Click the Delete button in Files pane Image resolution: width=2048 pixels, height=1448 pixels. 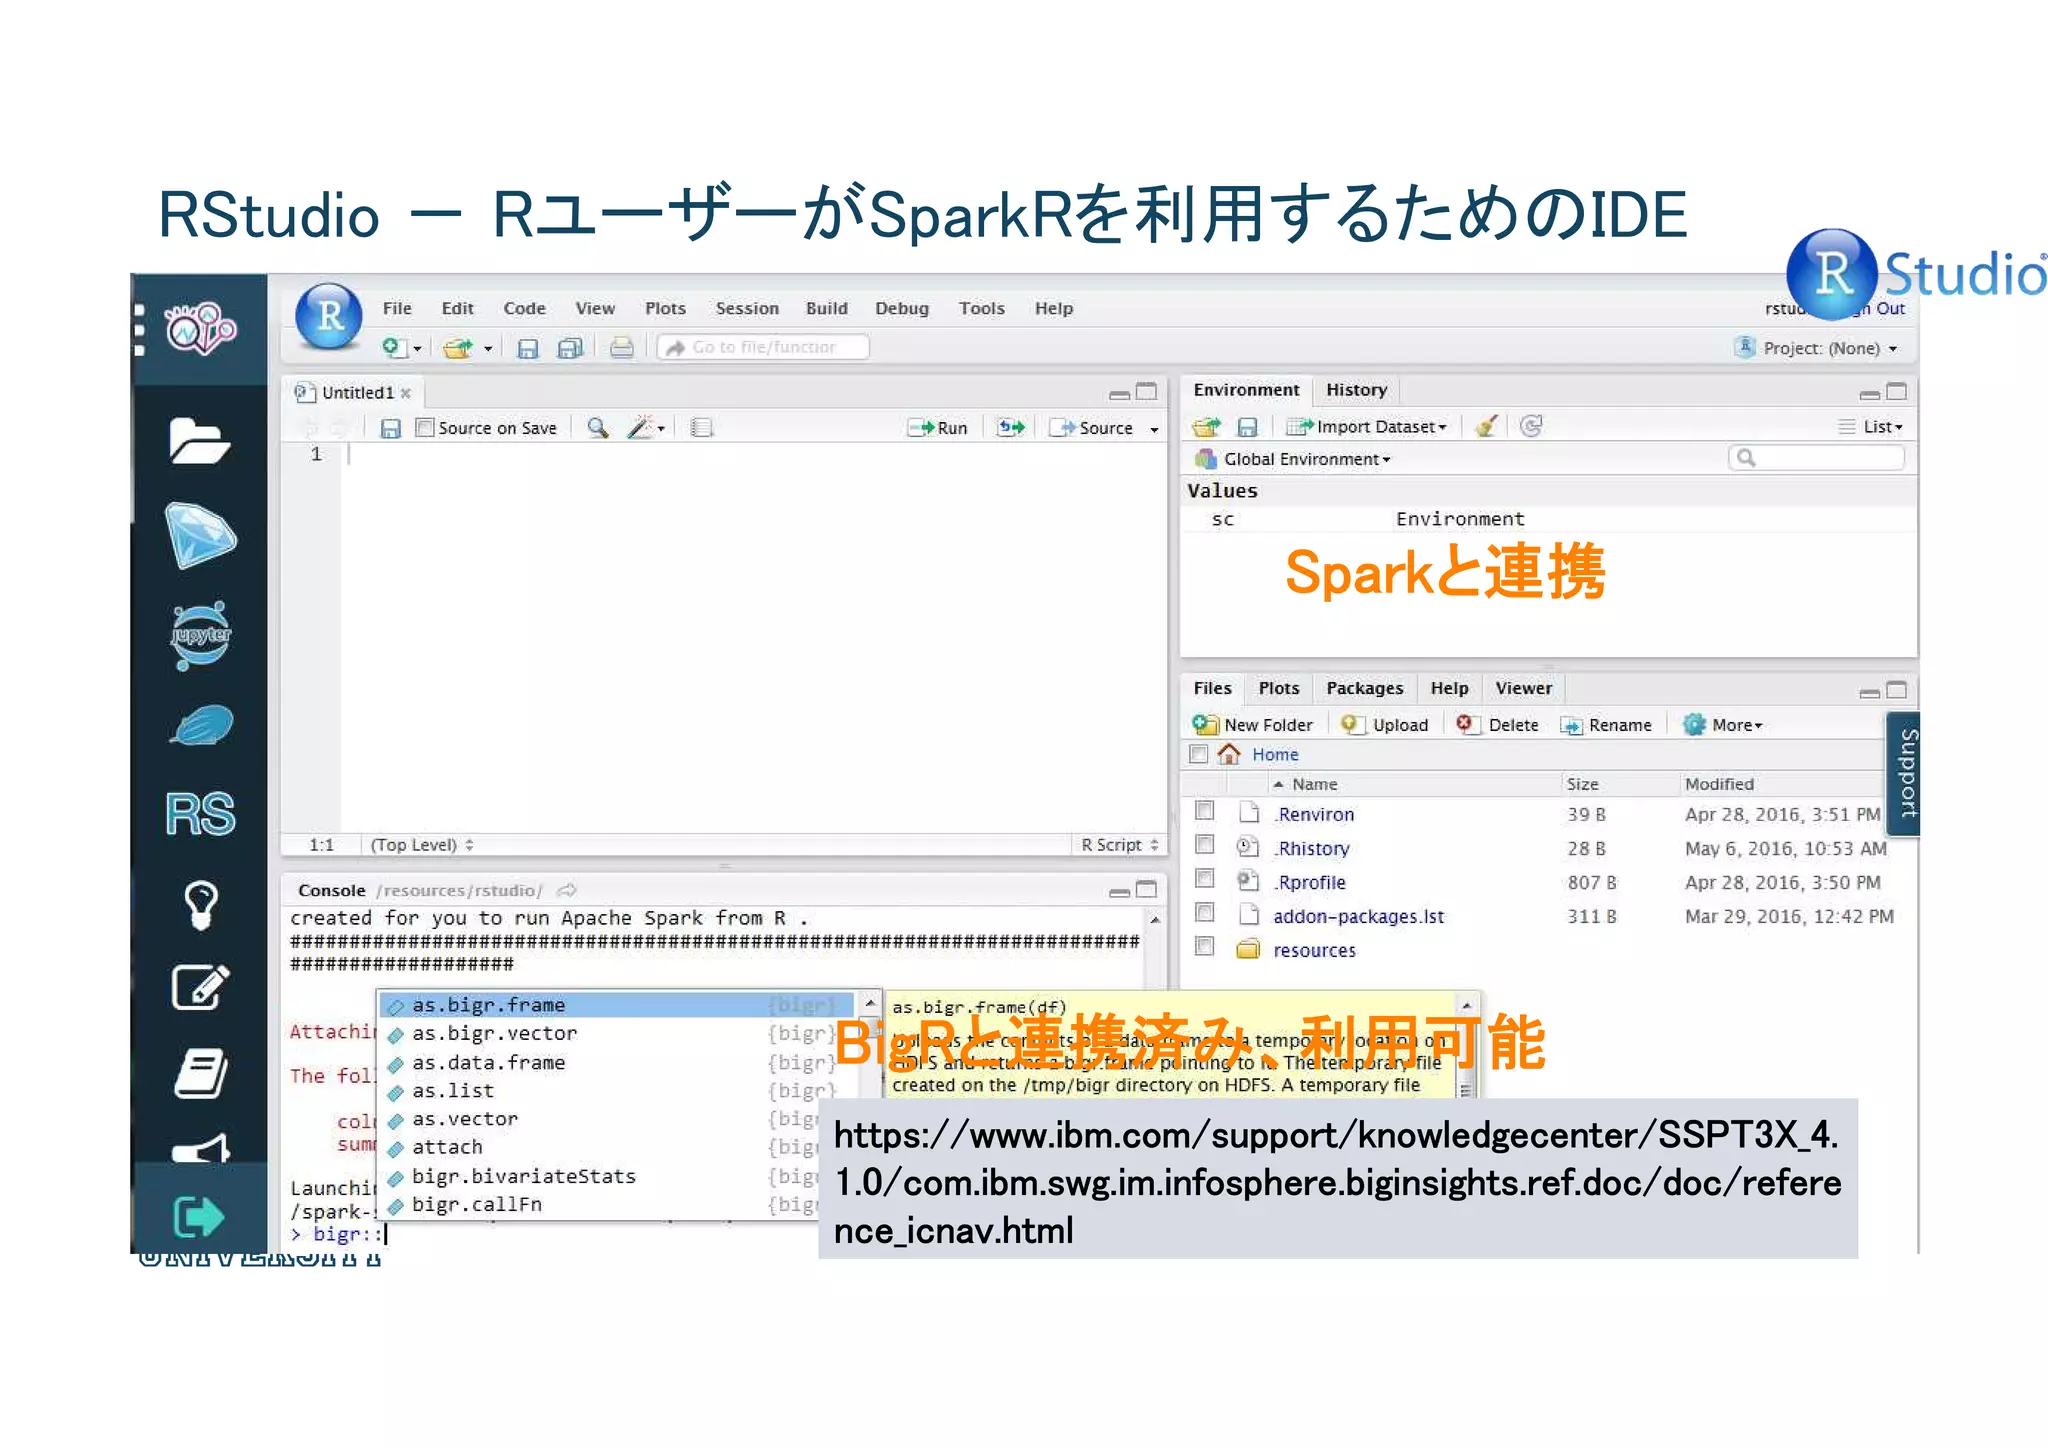1497,725
